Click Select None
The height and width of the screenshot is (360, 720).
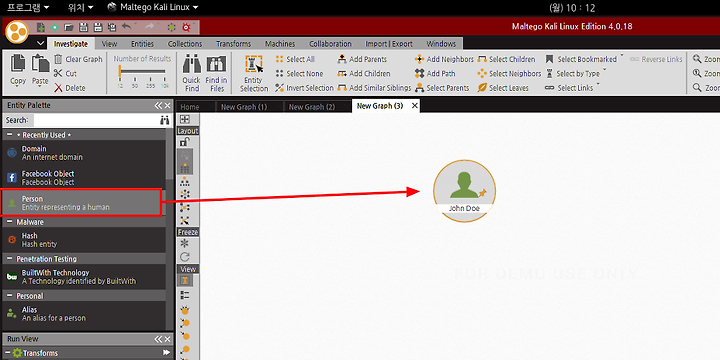pyautogui.click(x=299, y=73)
